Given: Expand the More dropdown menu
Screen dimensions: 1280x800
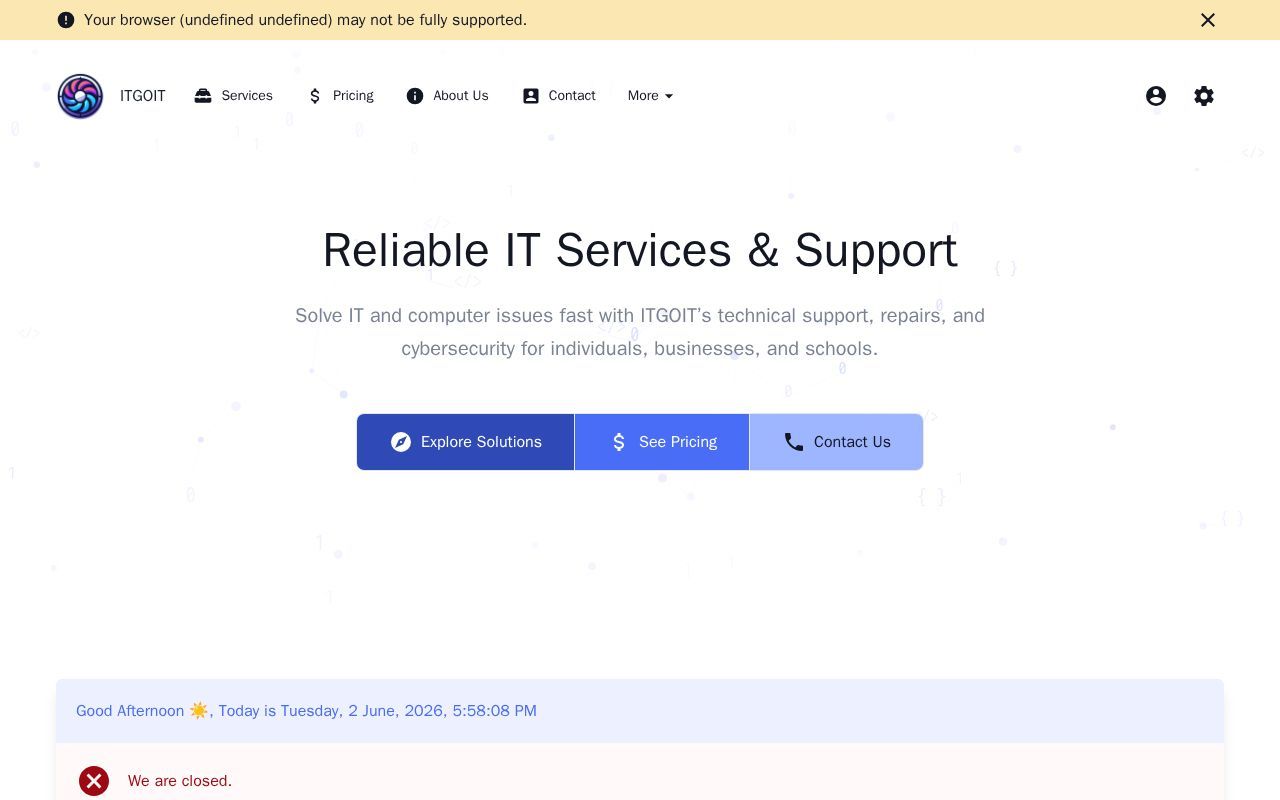Looking at the screenshot, I should click(651, 96).
